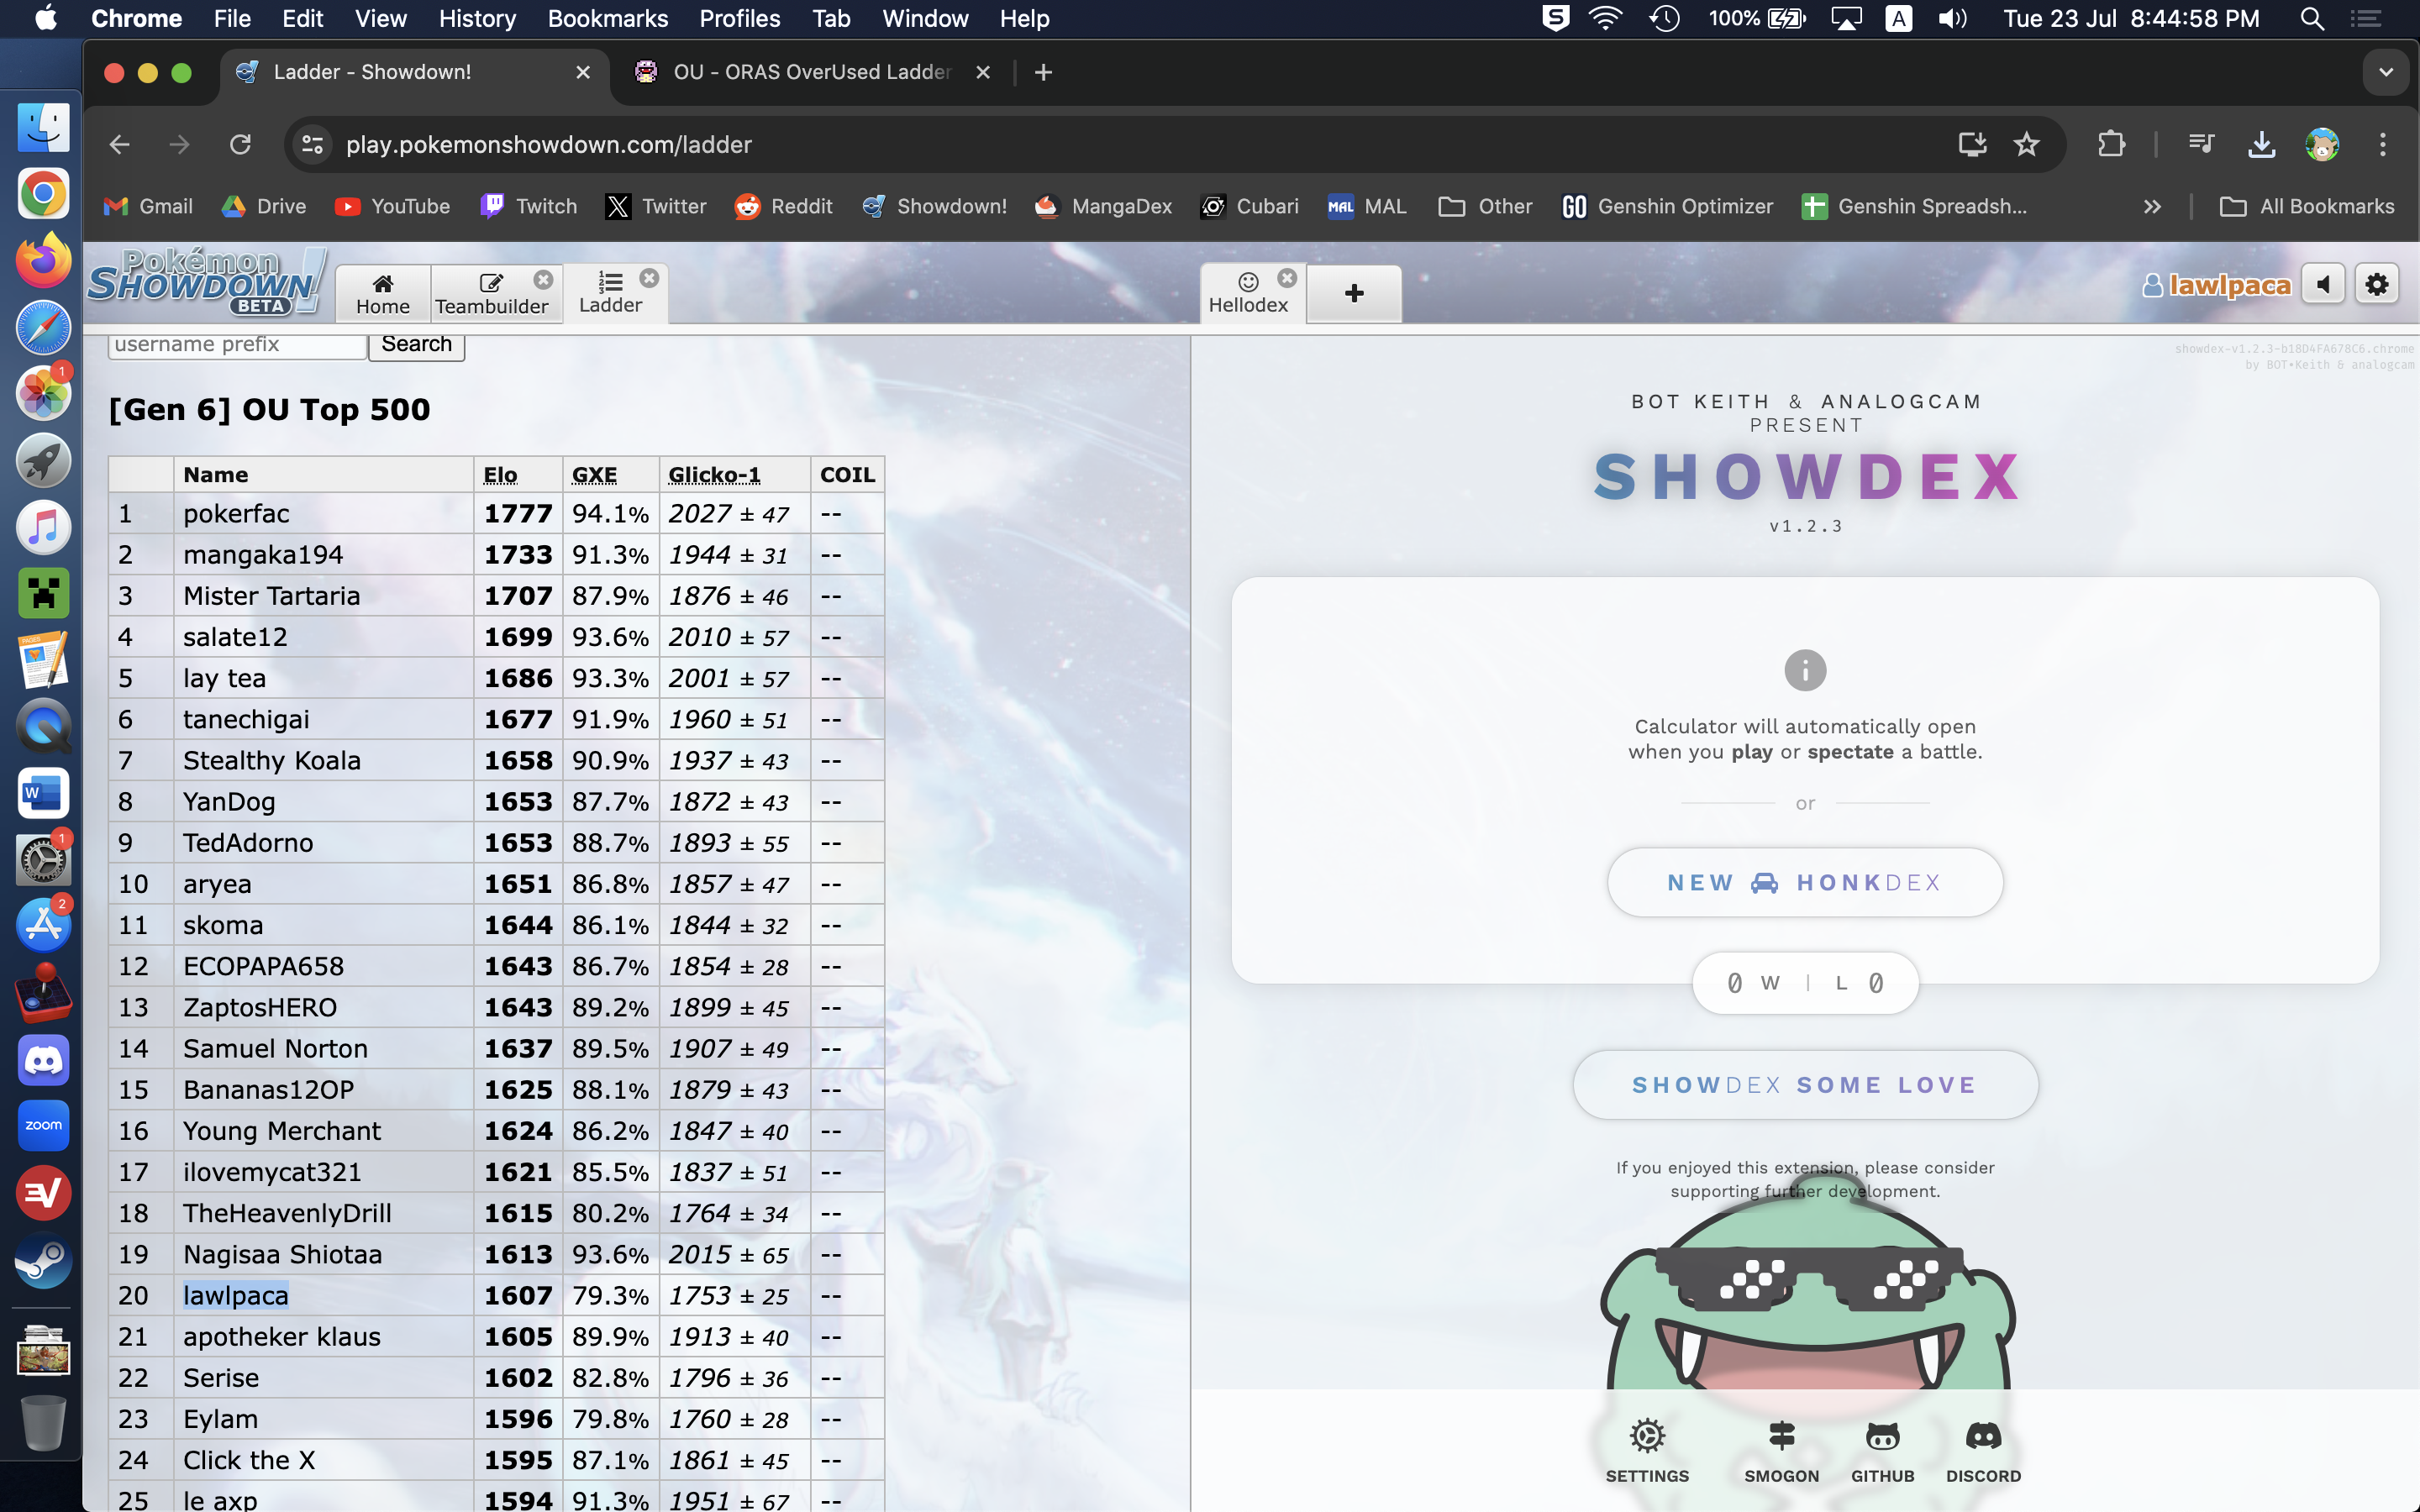
Task: Expand hidden bookmarks with the chevron
Action: pyautogui.click(x=2152, y=207)
